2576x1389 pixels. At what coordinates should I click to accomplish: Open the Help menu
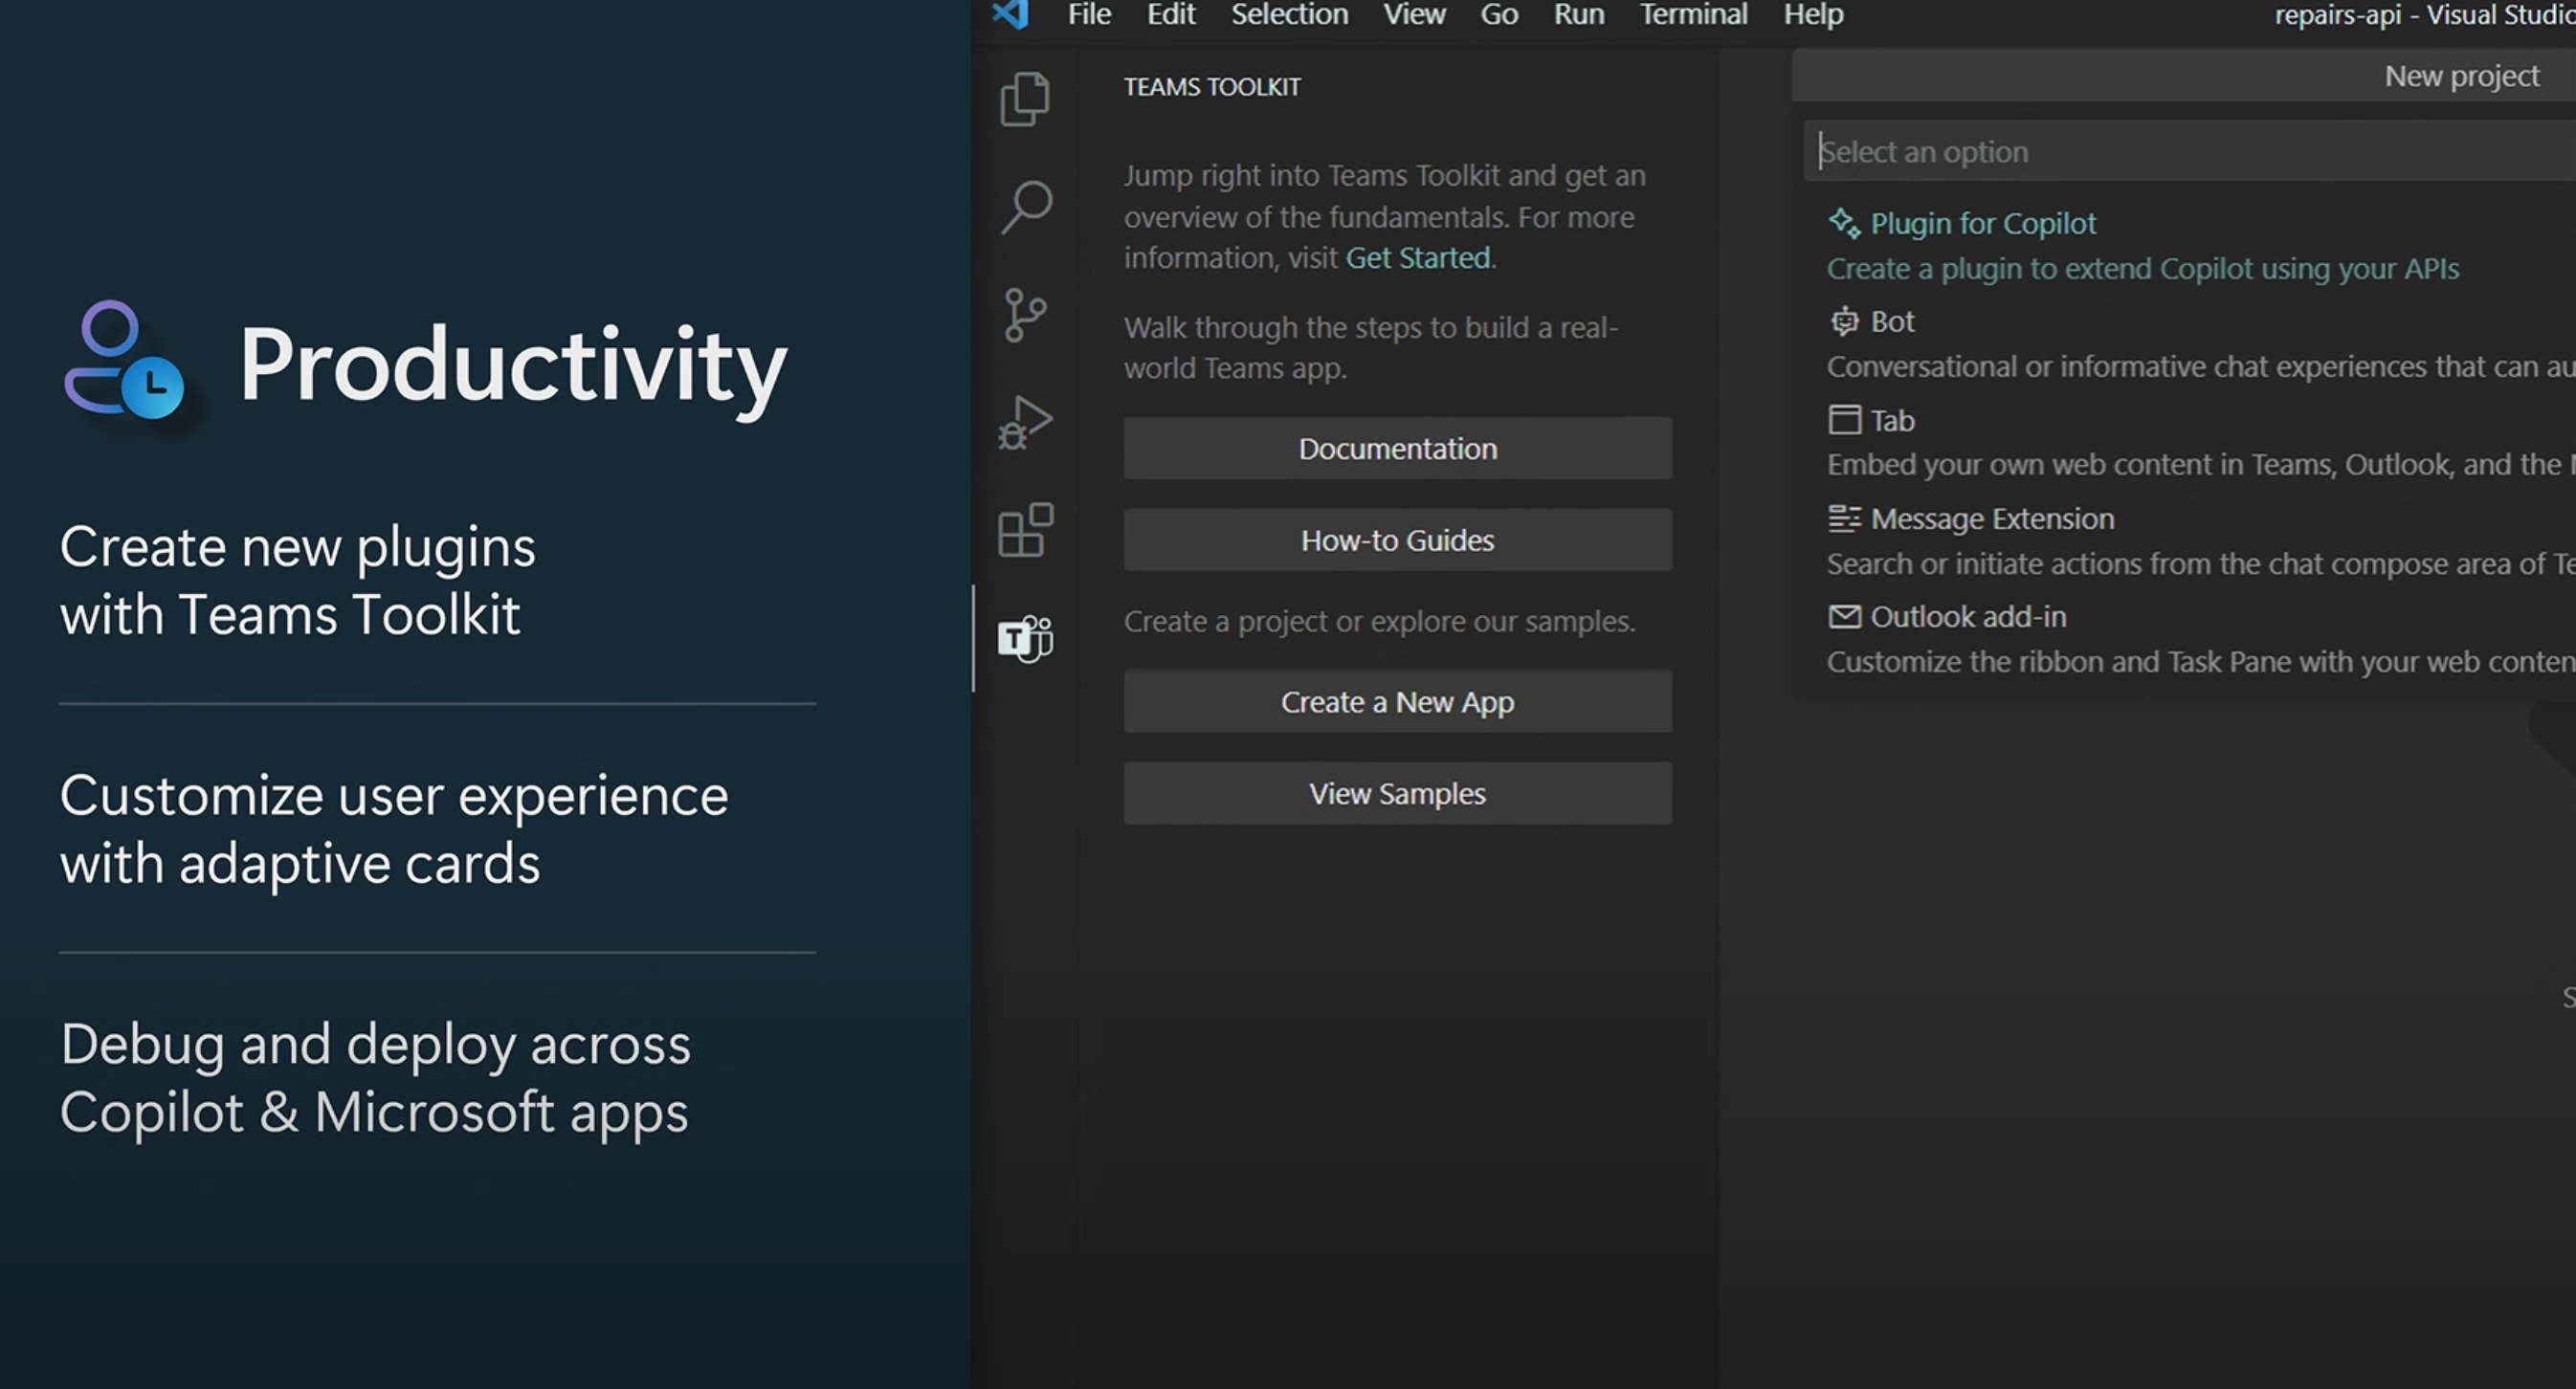(x=1813, y=14)
